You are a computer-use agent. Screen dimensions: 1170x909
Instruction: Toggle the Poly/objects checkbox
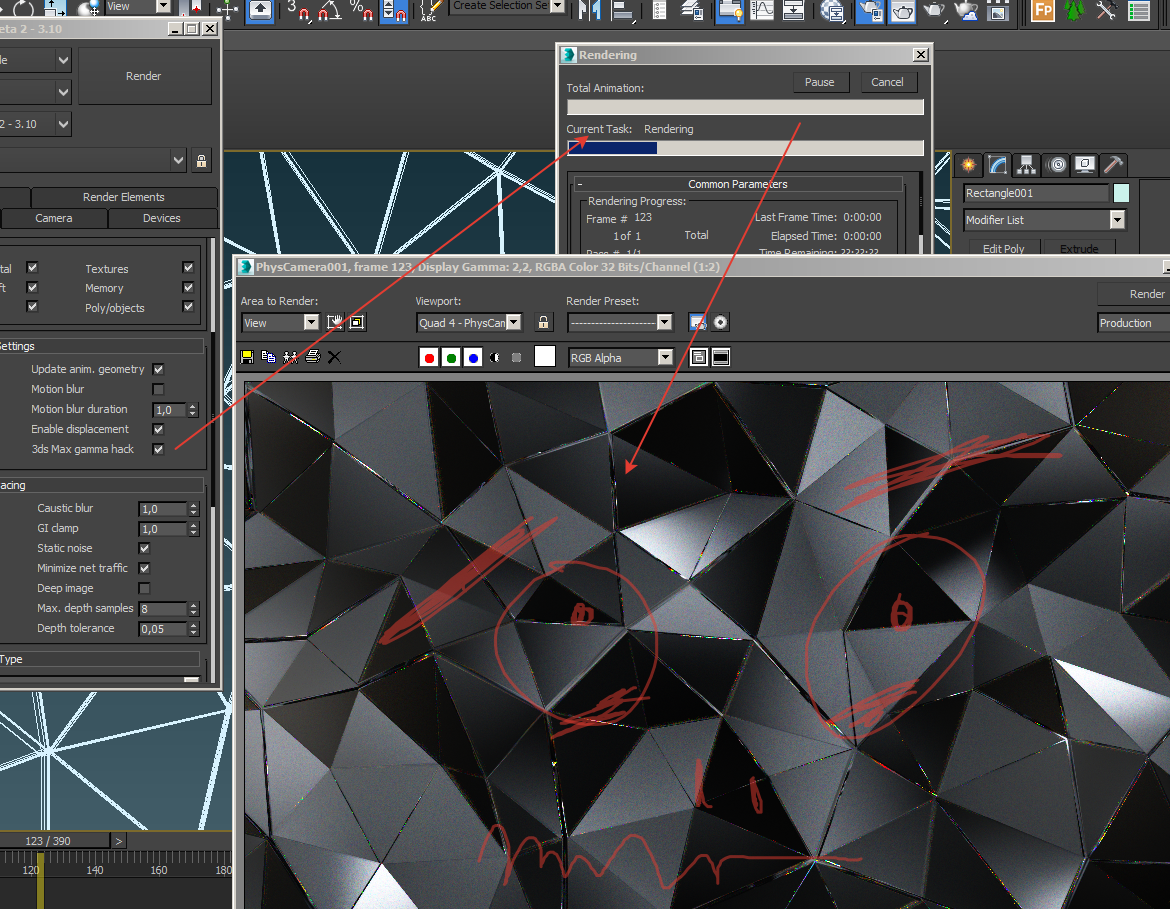pyautogui.click(x=188, y=306)
